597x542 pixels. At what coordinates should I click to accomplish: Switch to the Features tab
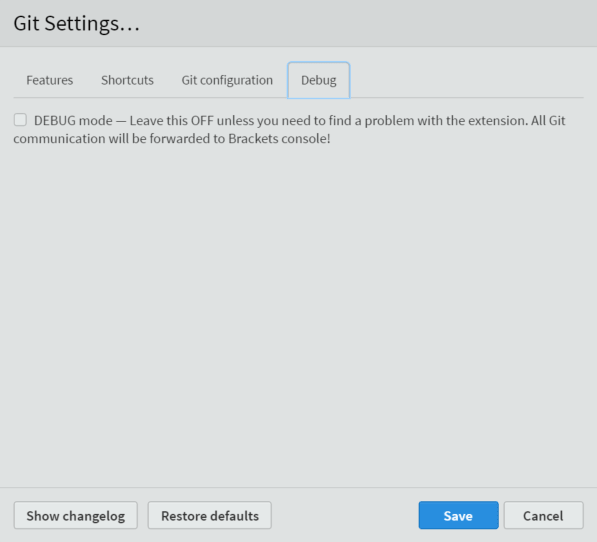pyautogui.click(x=49, y=80)
